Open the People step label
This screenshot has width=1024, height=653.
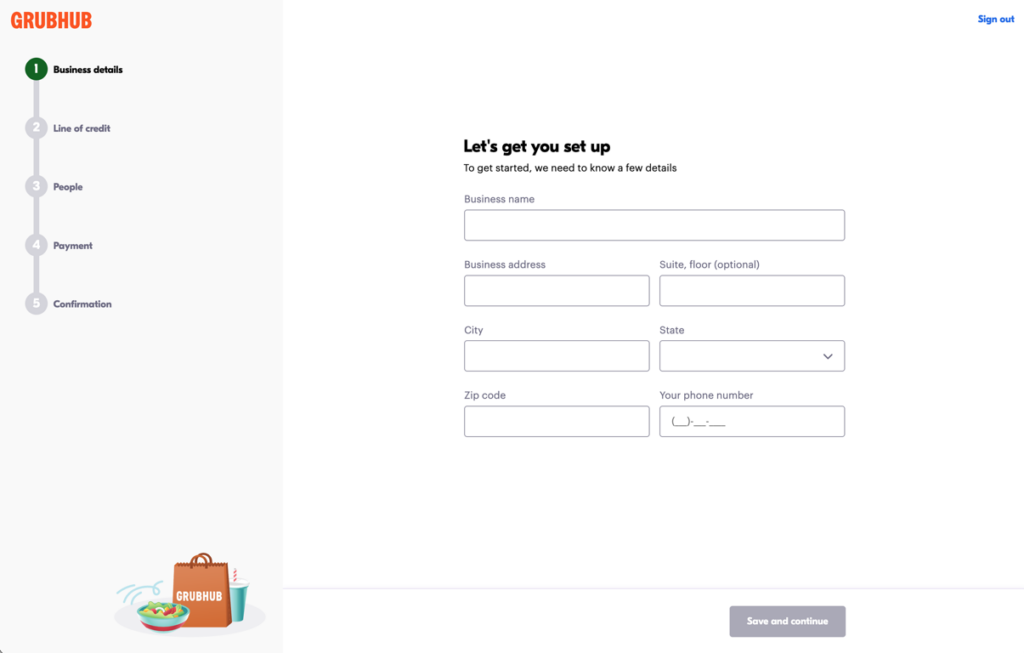68,187
